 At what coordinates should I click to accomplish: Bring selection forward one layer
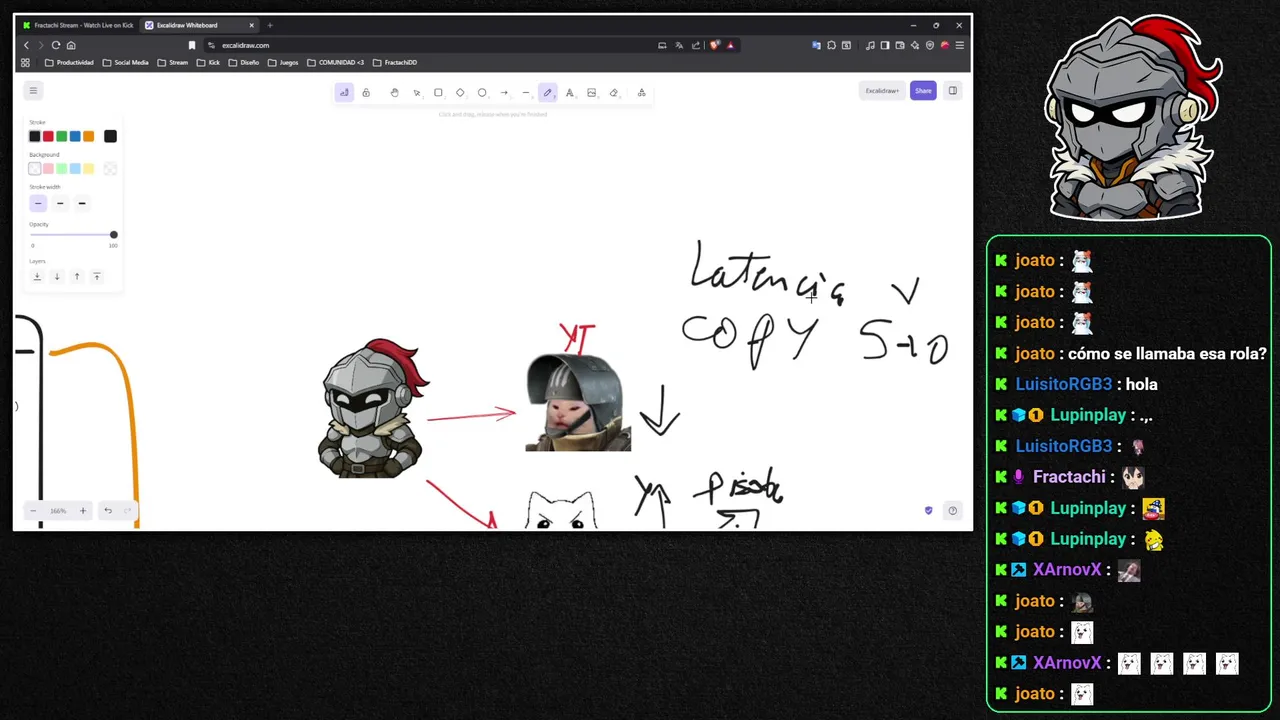pyautogui.click(x=77, y=276)
